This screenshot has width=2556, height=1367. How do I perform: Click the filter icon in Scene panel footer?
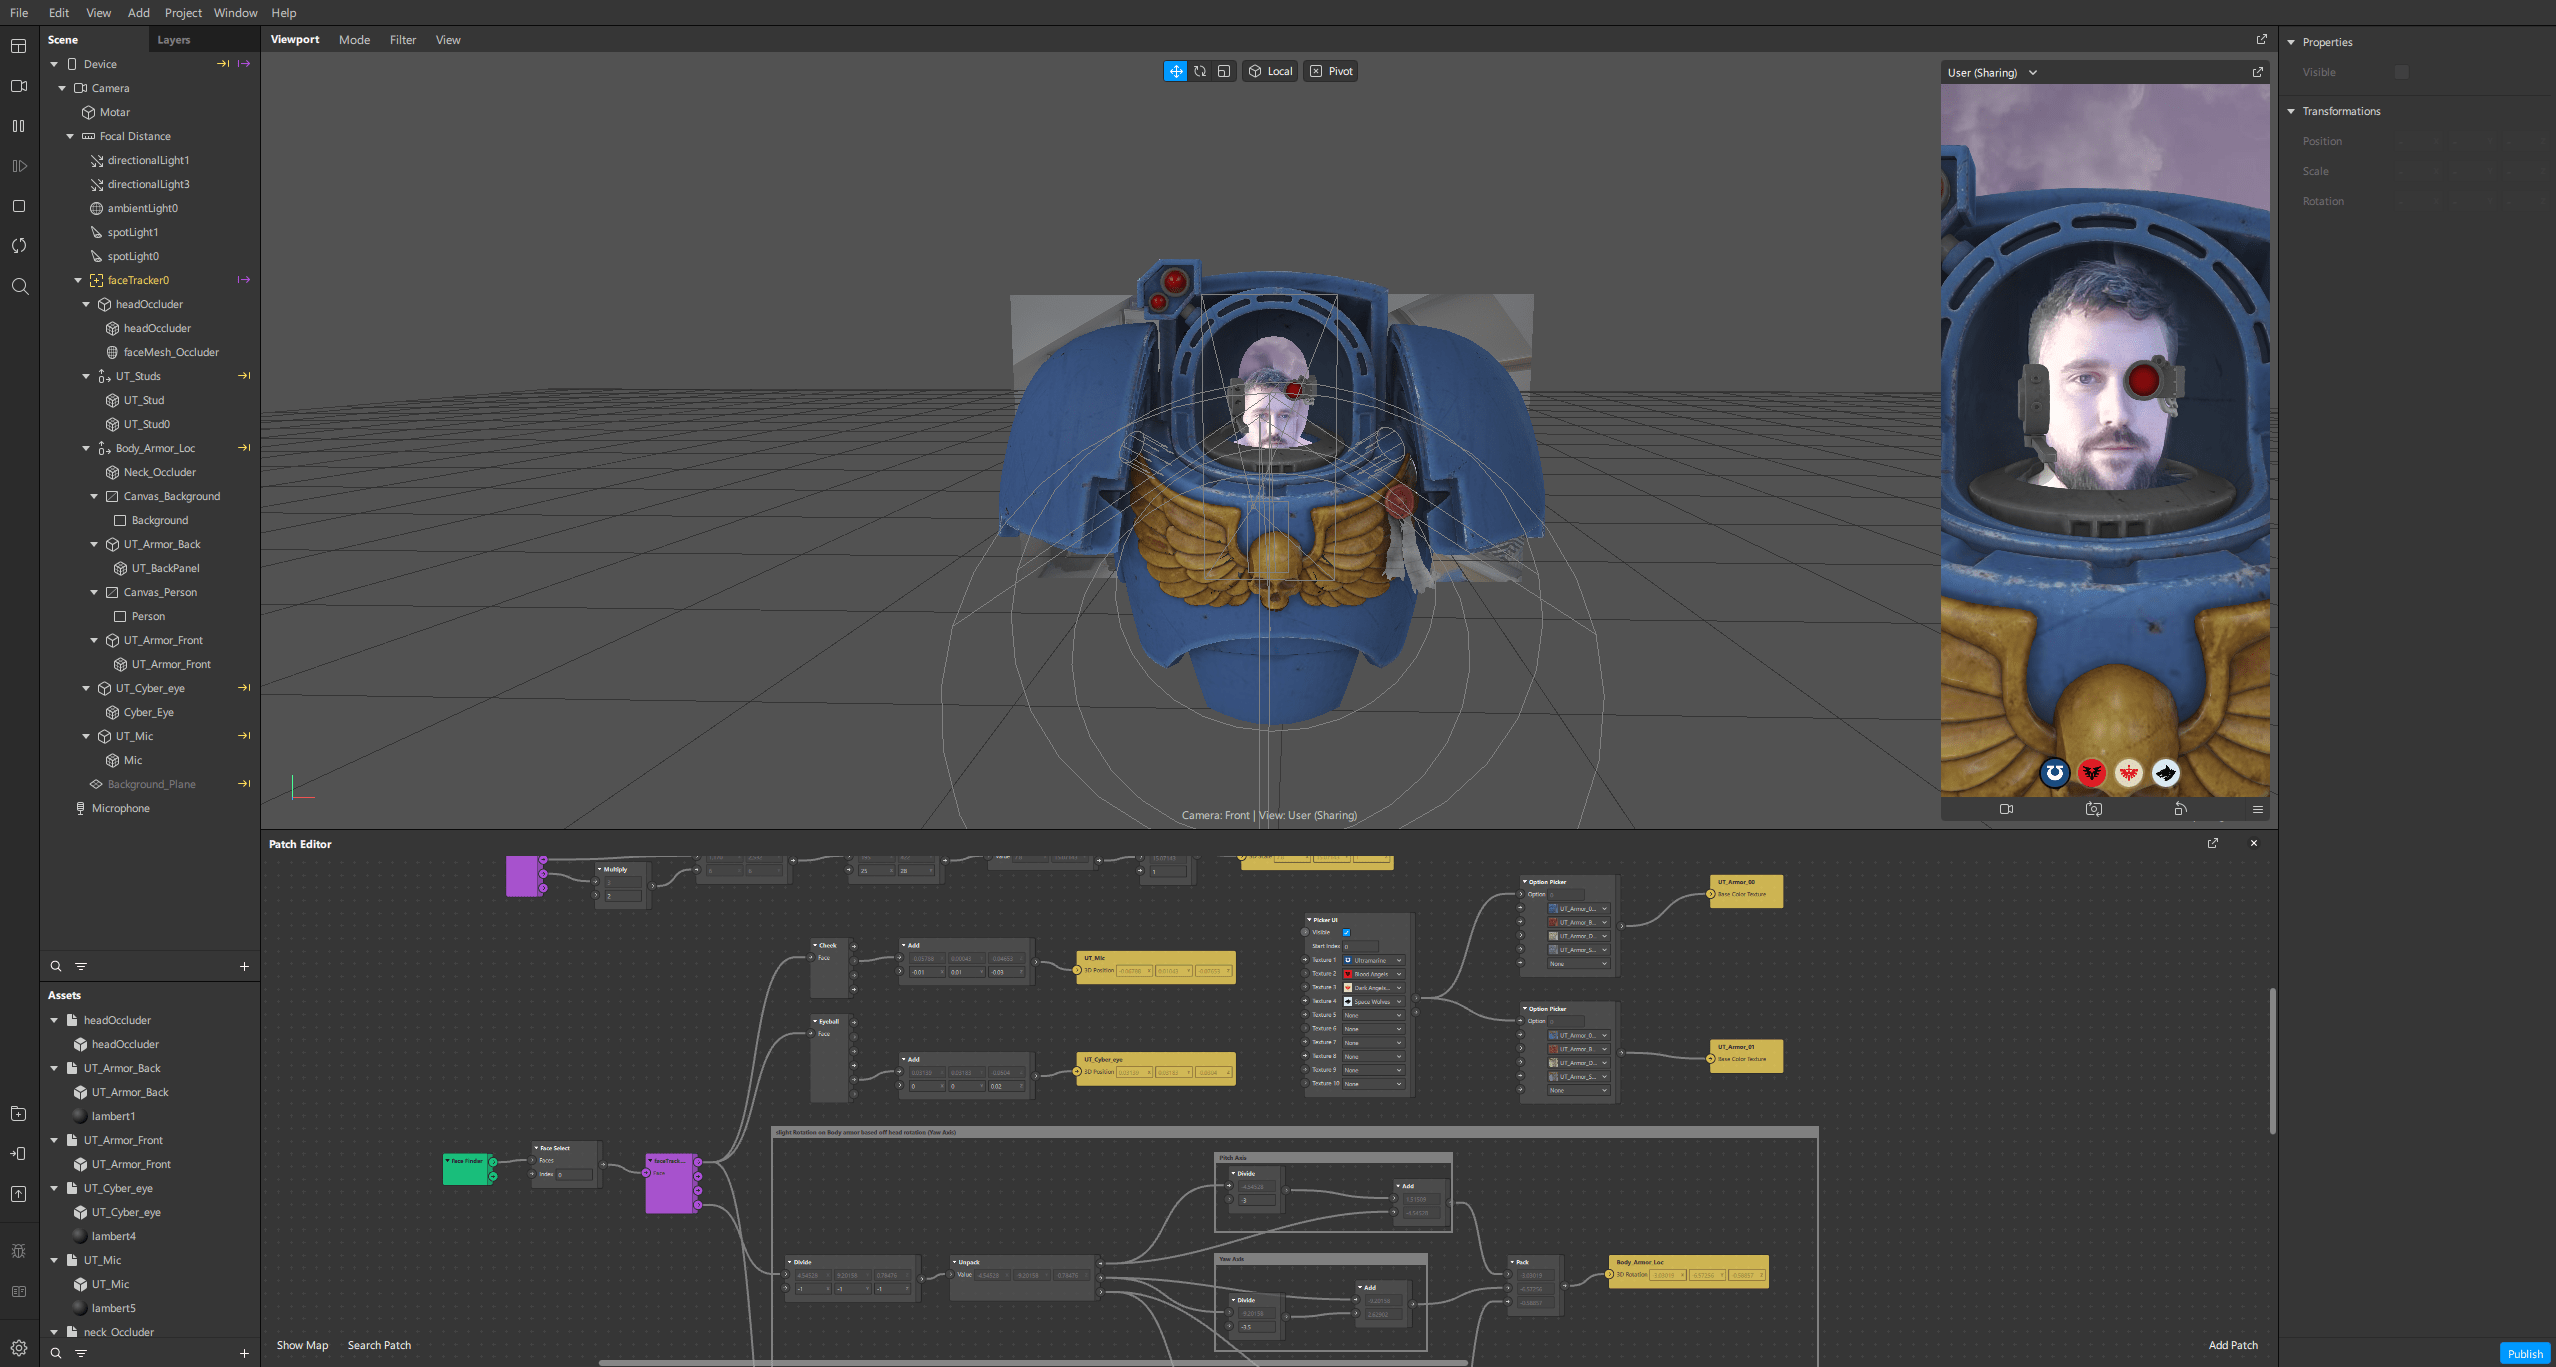click(x=81, y=966)
